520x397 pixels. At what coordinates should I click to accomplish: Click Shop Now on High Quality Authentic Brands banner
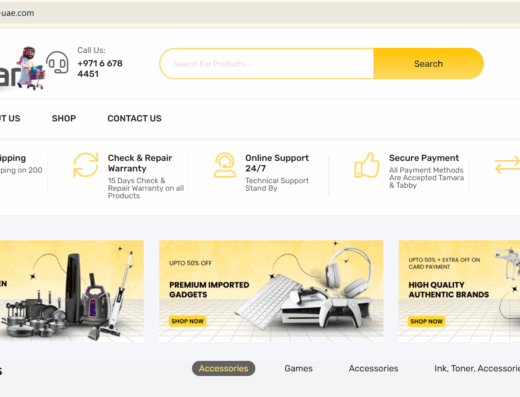pos(426,321)
